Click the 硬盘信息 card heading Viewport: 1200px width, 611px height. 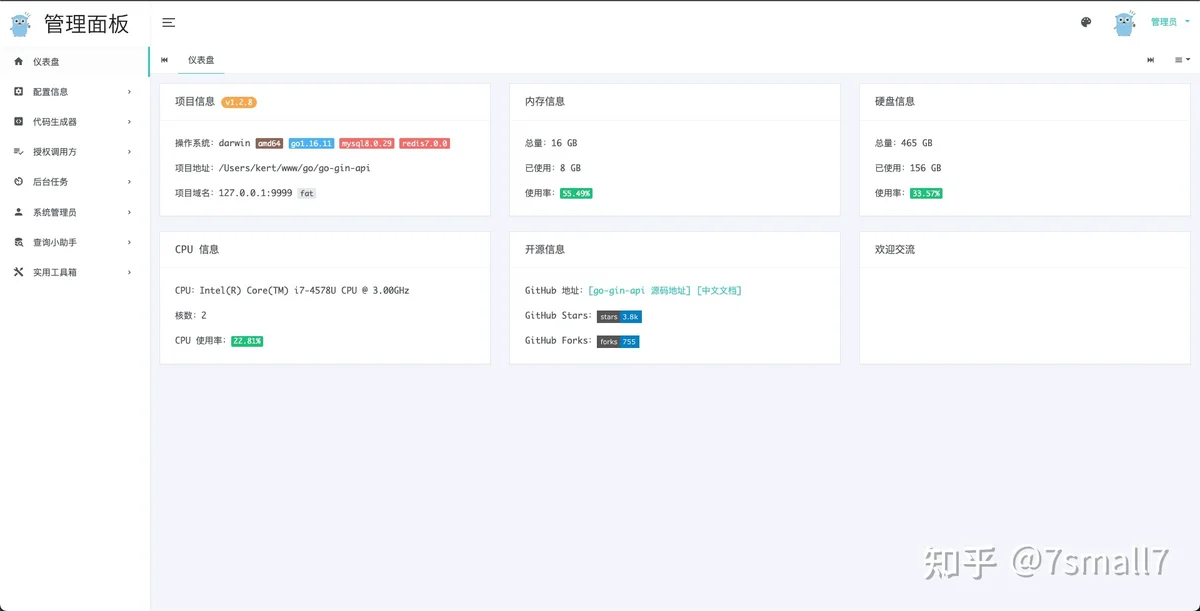click(x=895, y=101)
